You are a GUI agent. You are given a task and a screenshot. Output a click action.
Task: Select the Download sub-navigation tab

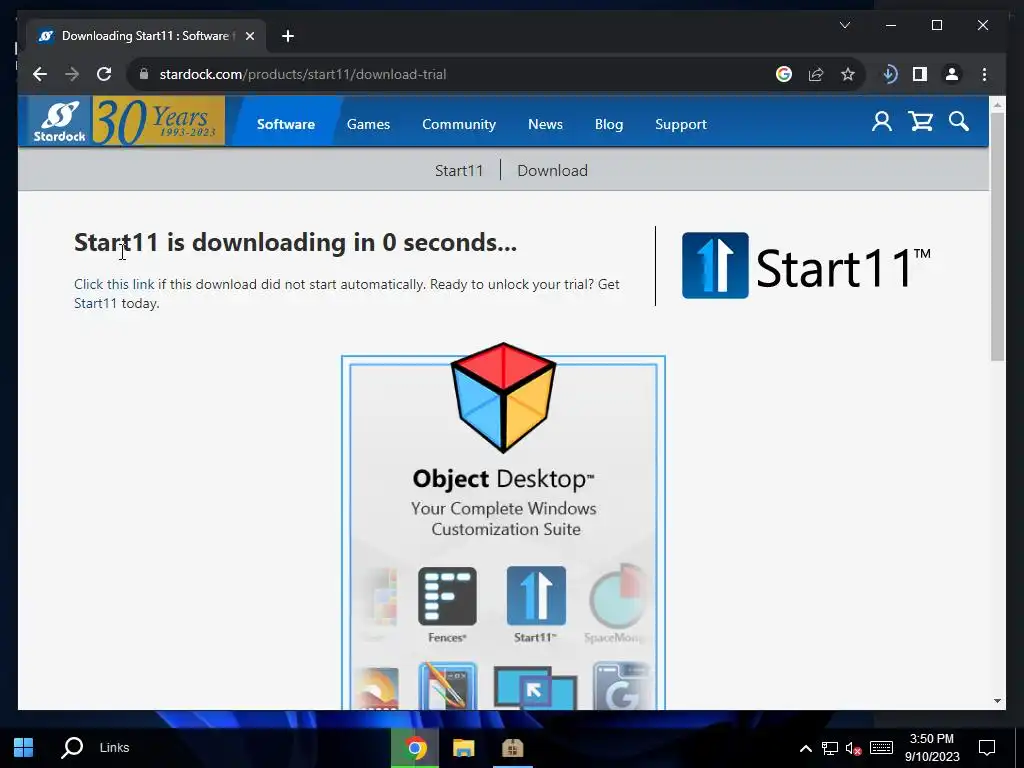coord(552,170)
